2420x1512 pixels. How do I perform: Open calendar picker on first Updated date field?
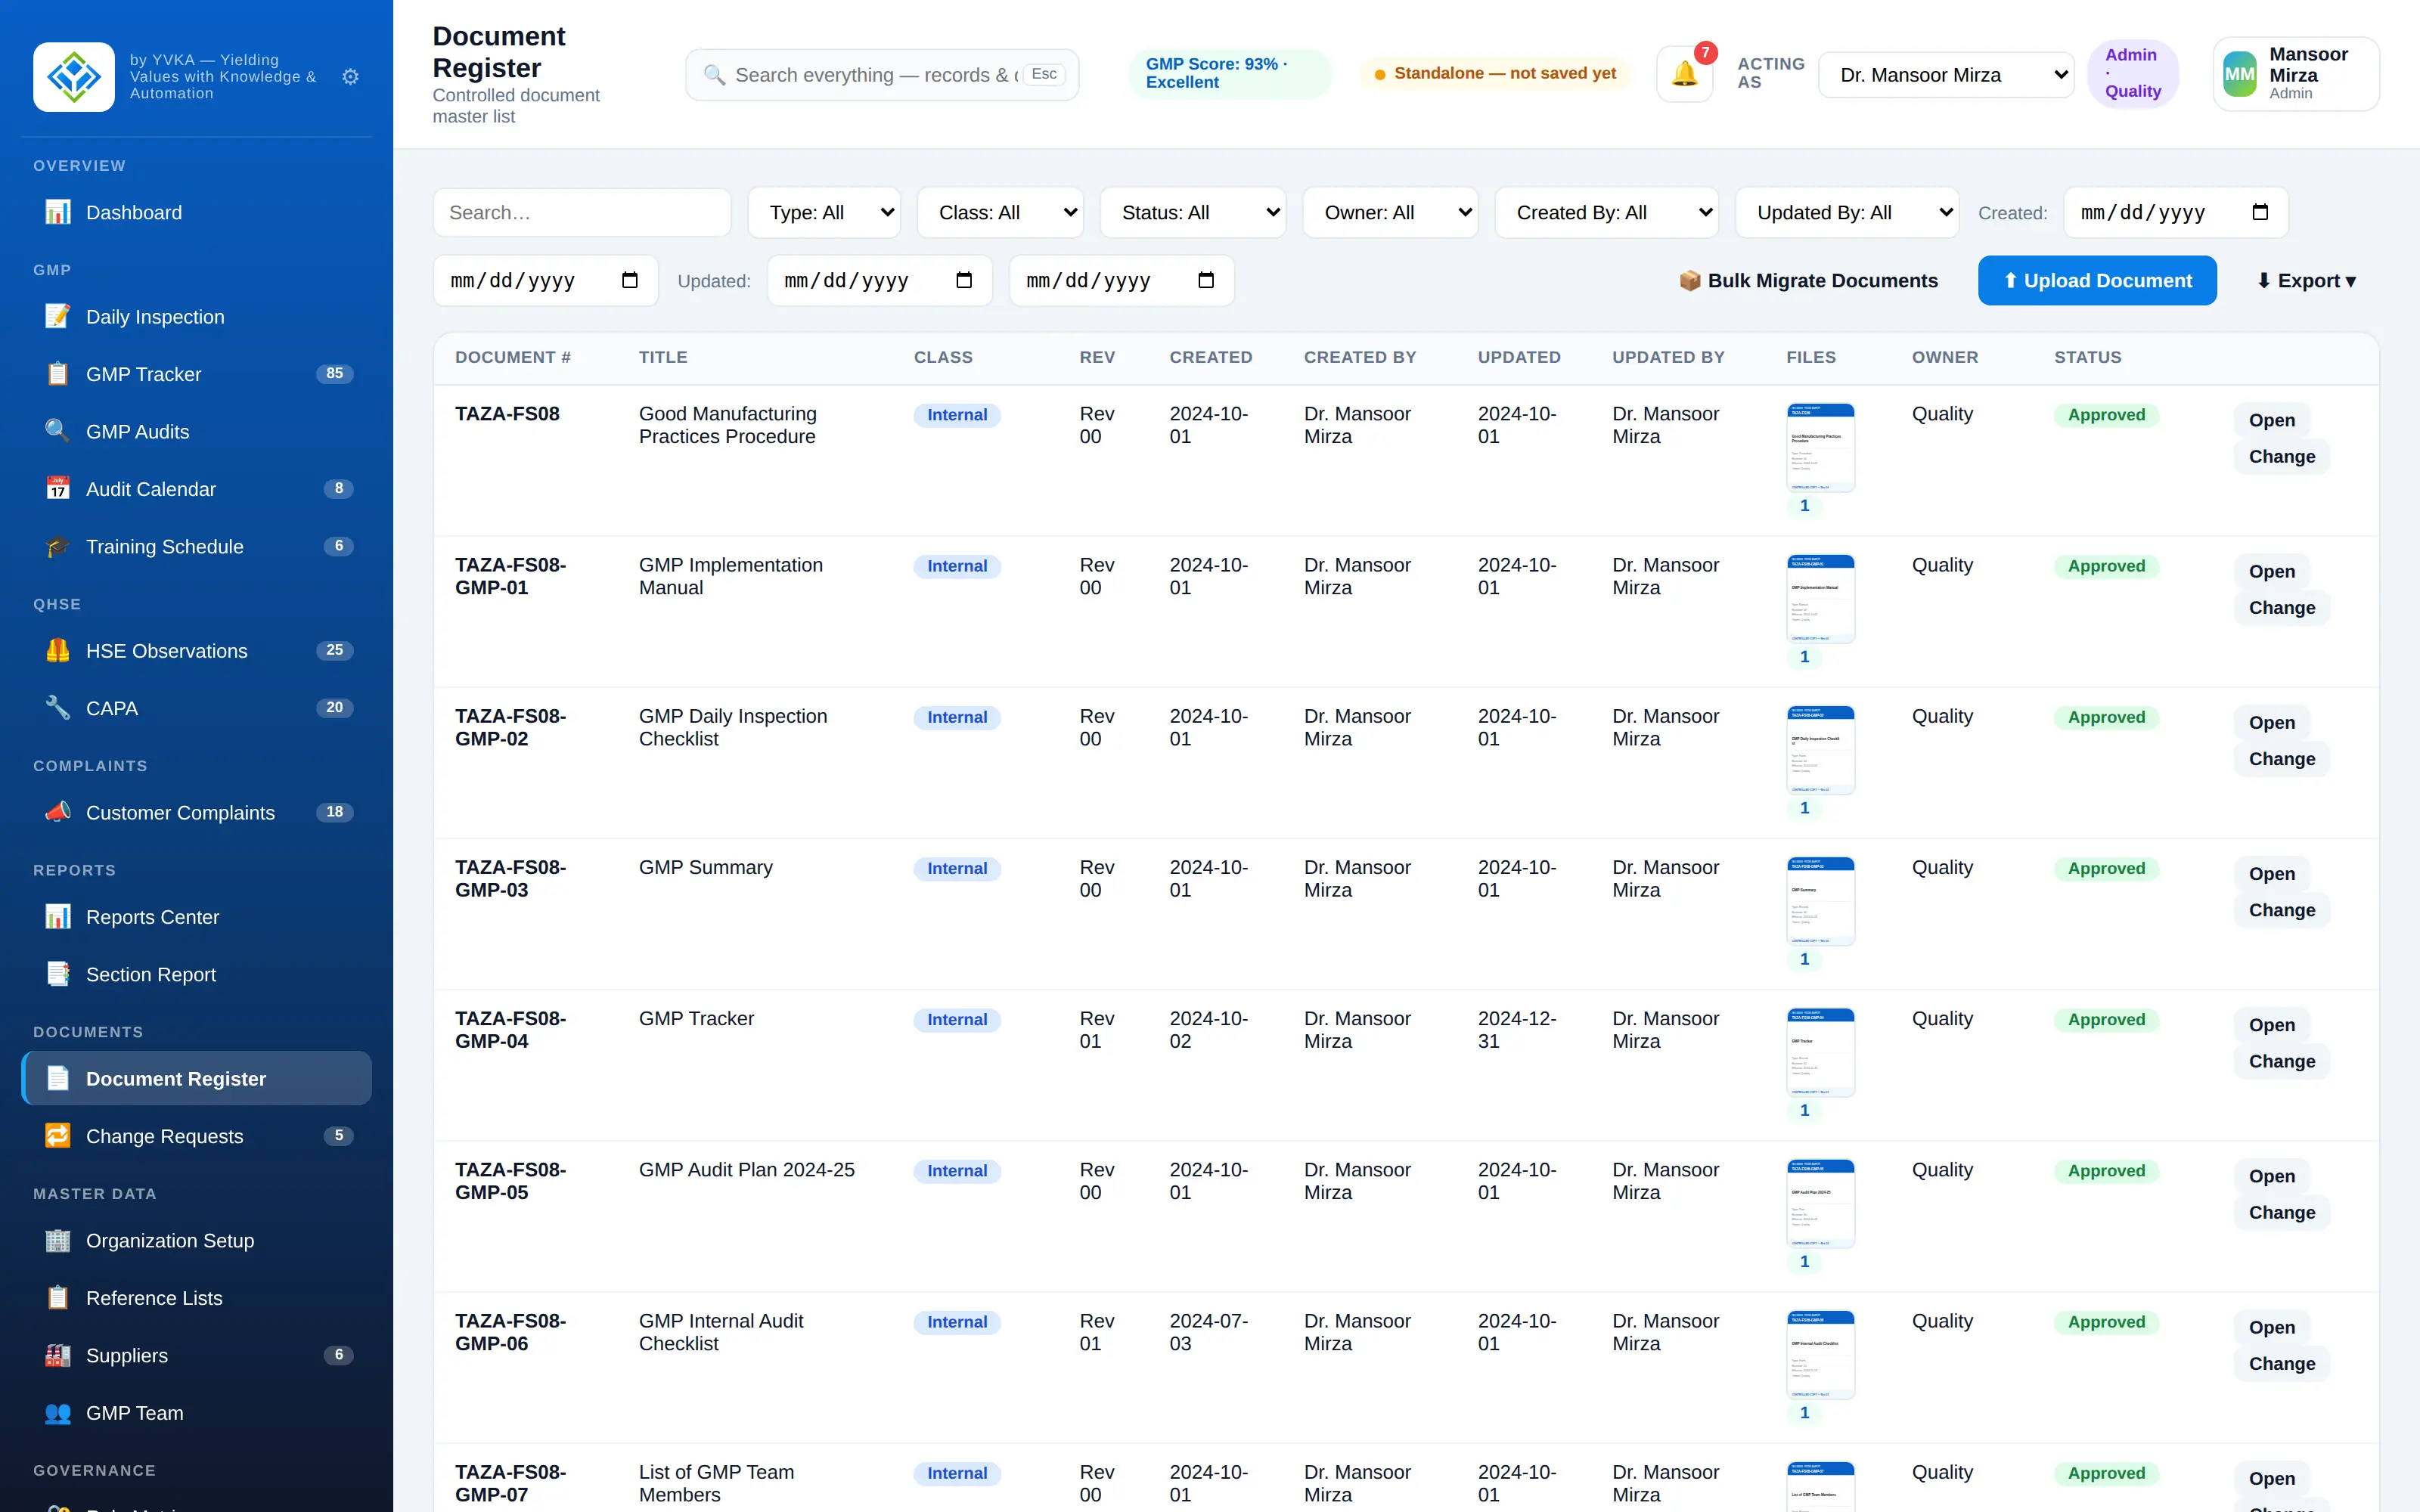(x=964, y=280)
